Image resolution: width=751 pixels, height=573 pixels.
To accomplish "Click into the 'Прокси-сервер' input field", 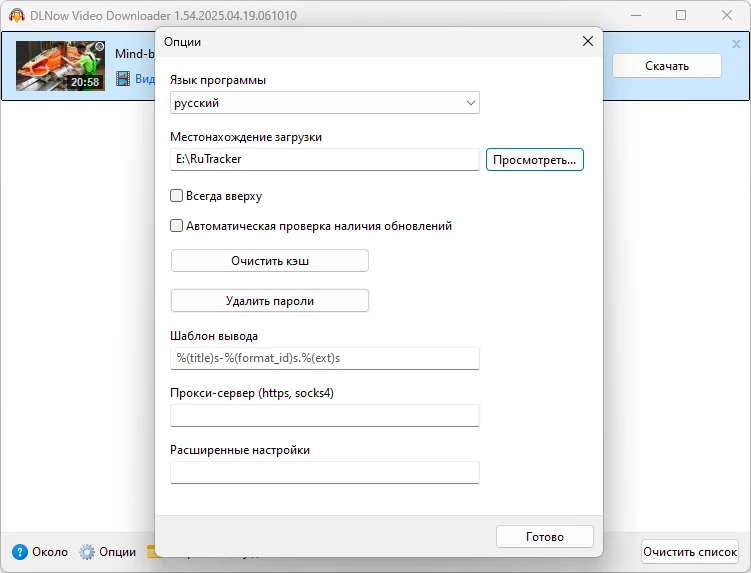I will [325, 415].
